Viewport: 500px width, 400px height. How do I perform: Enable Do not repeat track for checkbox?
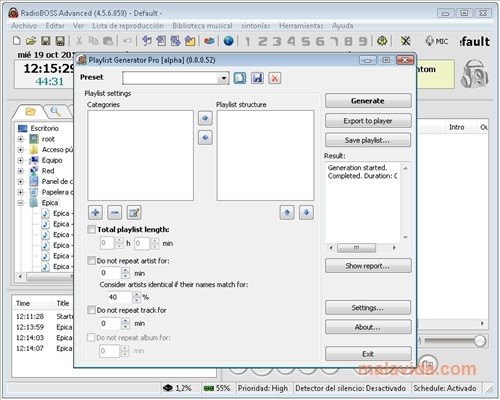pyautogui.click(x=91, y=310)
